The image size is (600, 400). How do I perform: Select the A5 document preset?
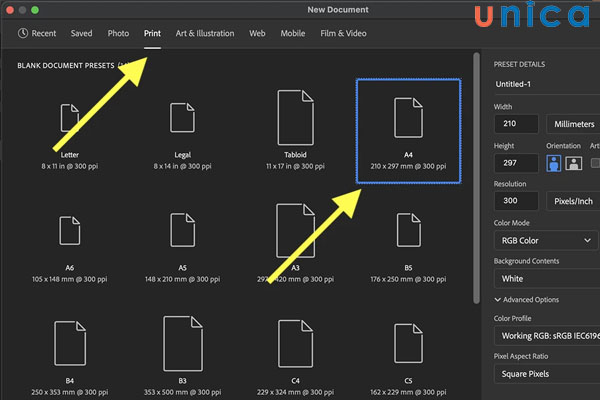[181, 230]
